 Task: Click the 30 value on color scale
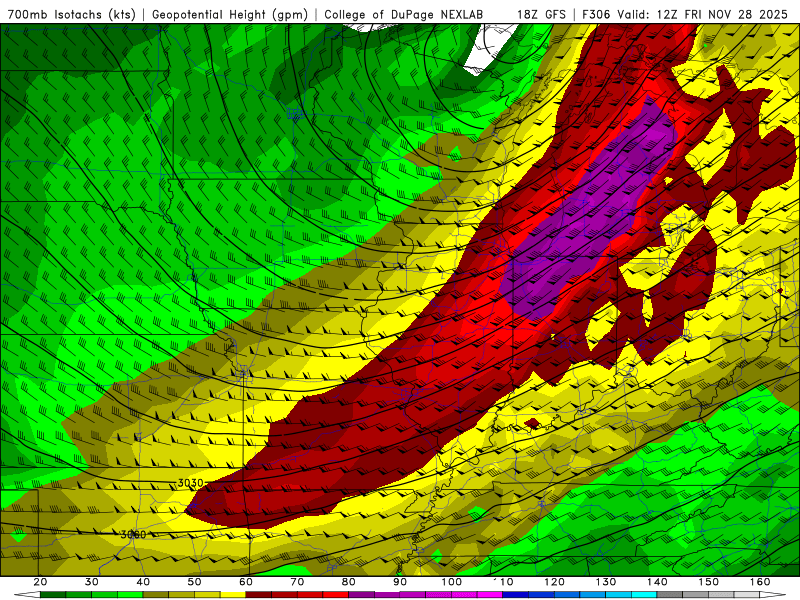coord(92,582)
